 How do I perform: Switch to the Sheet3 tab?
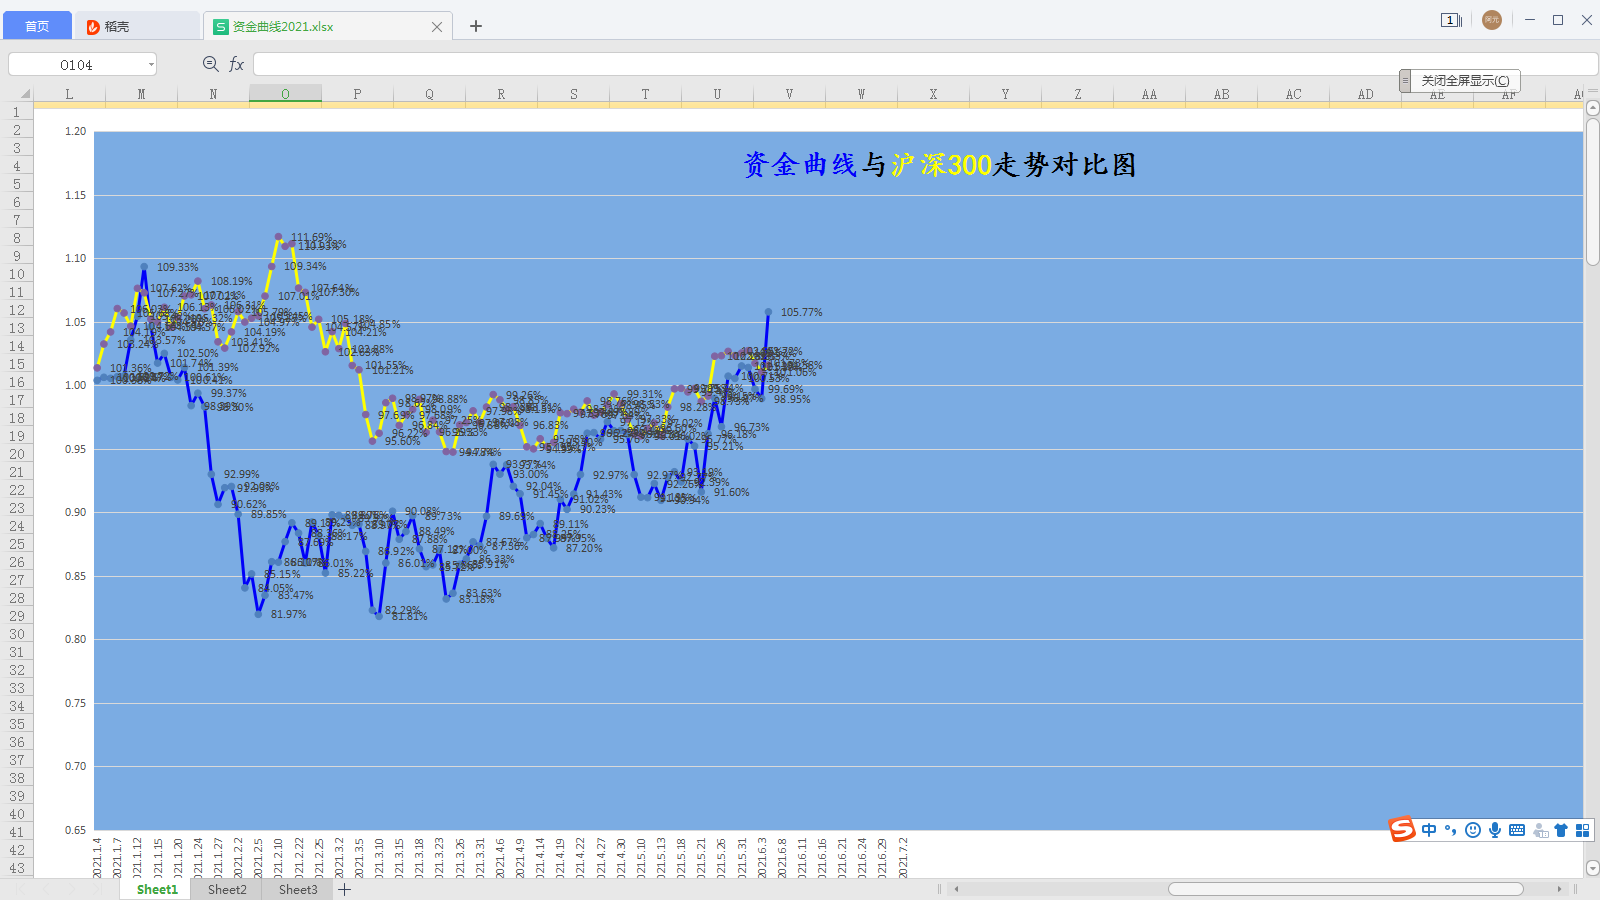coord(297,889)
